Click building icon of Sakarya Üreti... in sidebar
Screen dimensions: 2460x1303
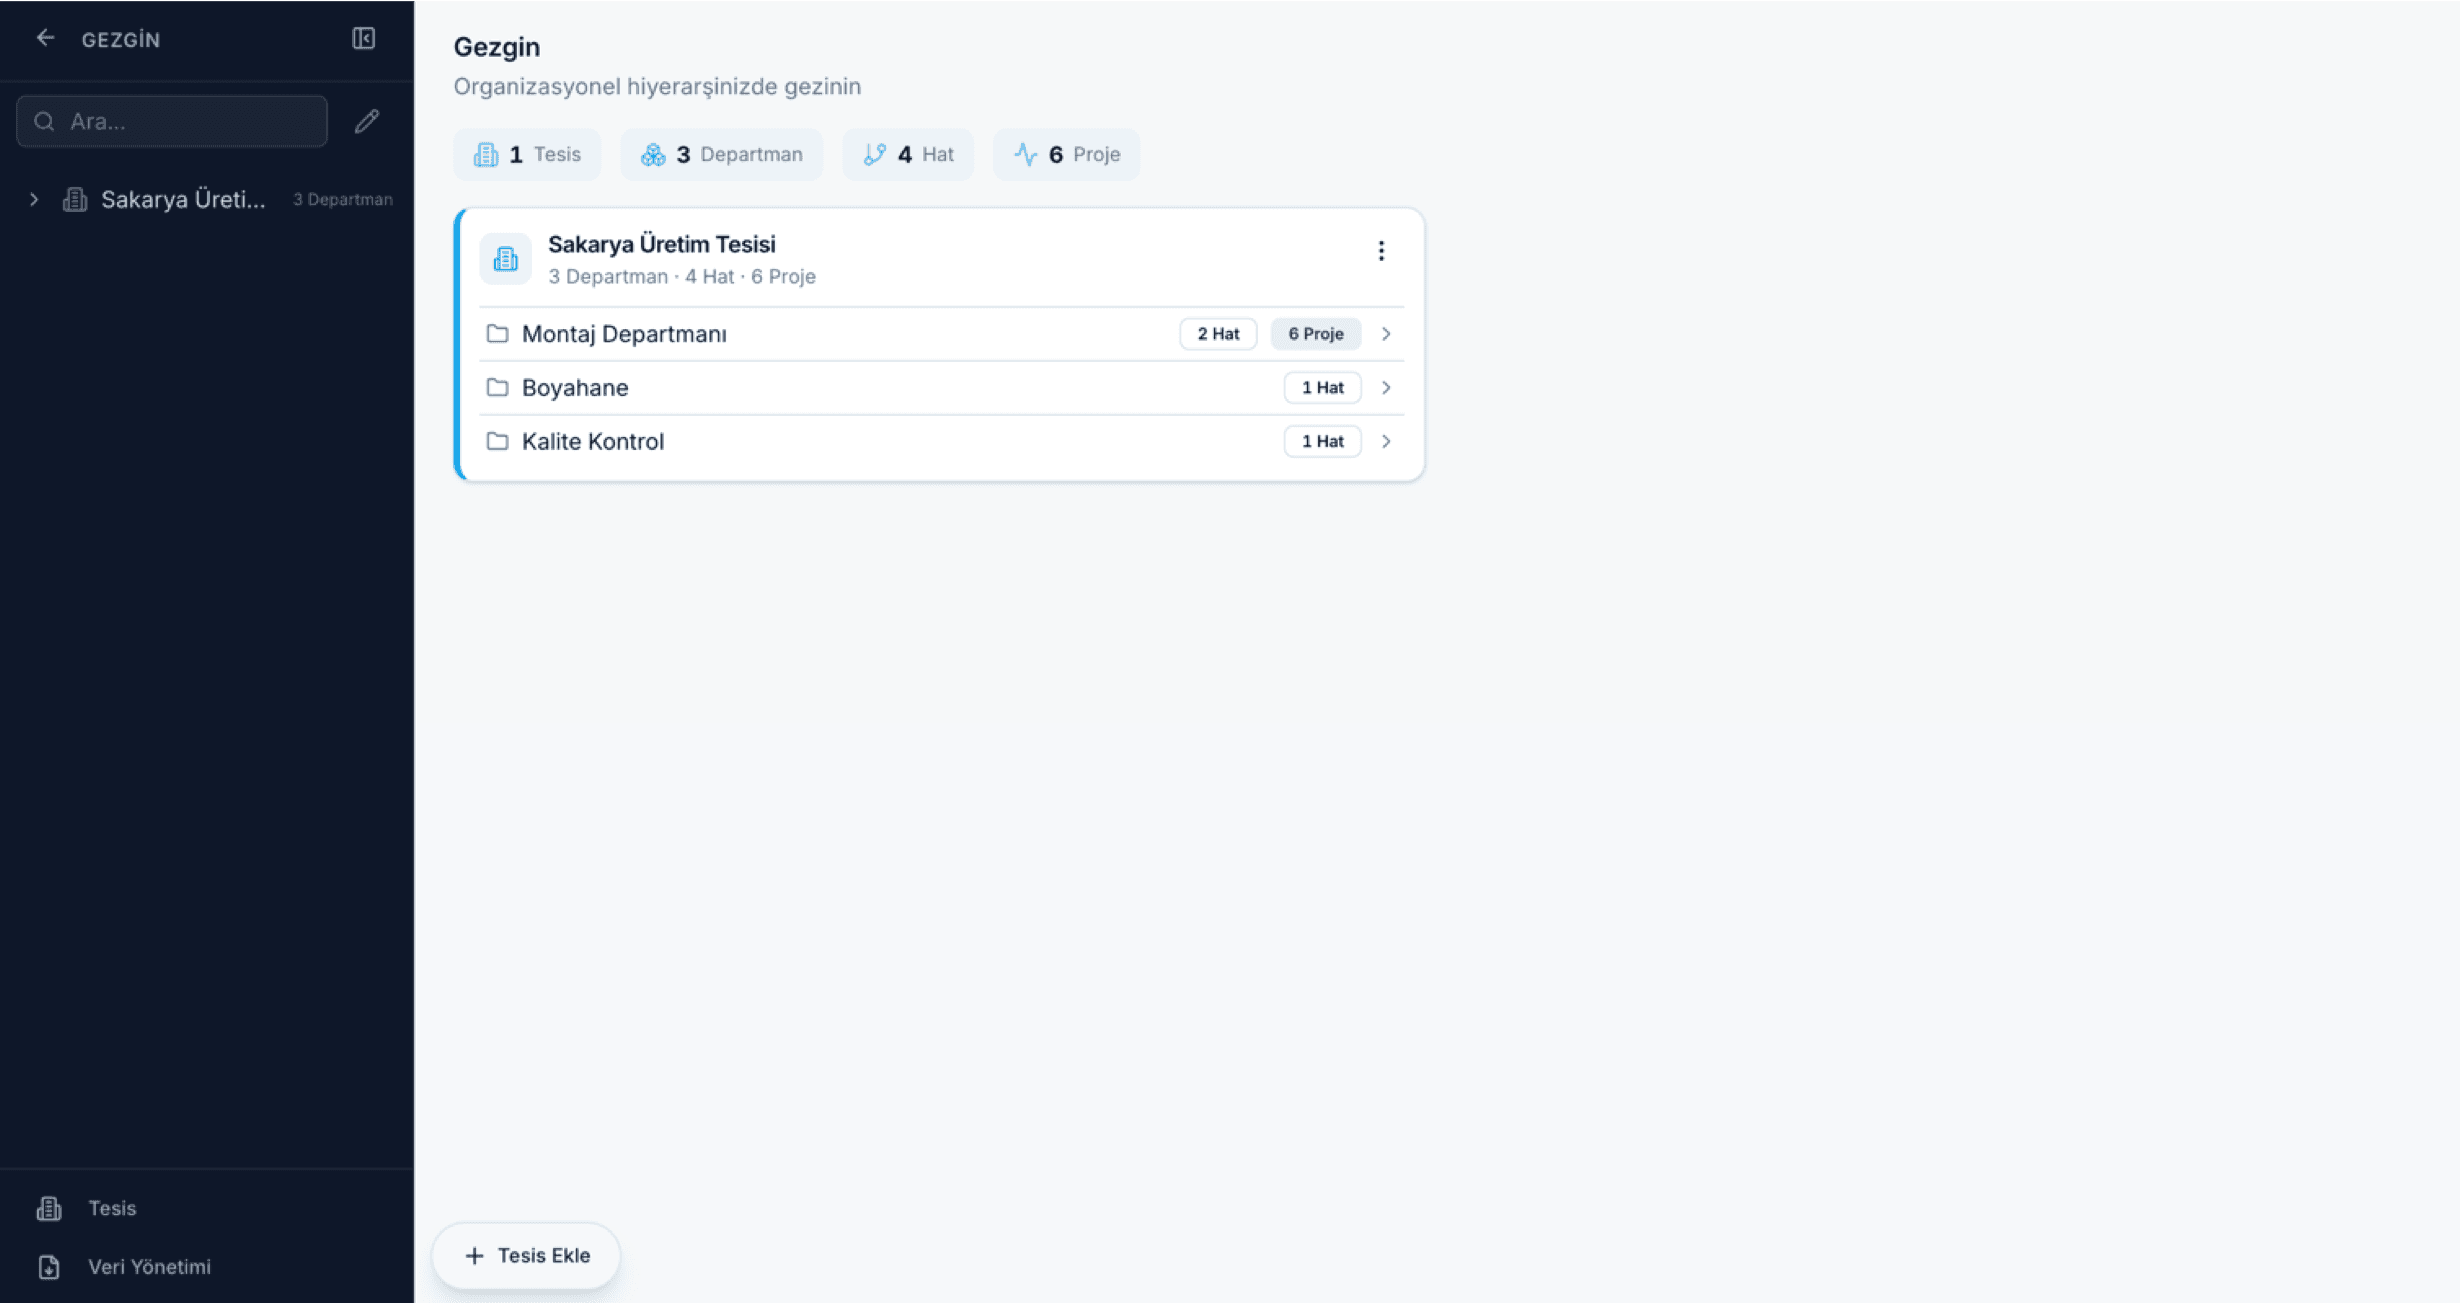pyautogui.click(x=75, y=199)
